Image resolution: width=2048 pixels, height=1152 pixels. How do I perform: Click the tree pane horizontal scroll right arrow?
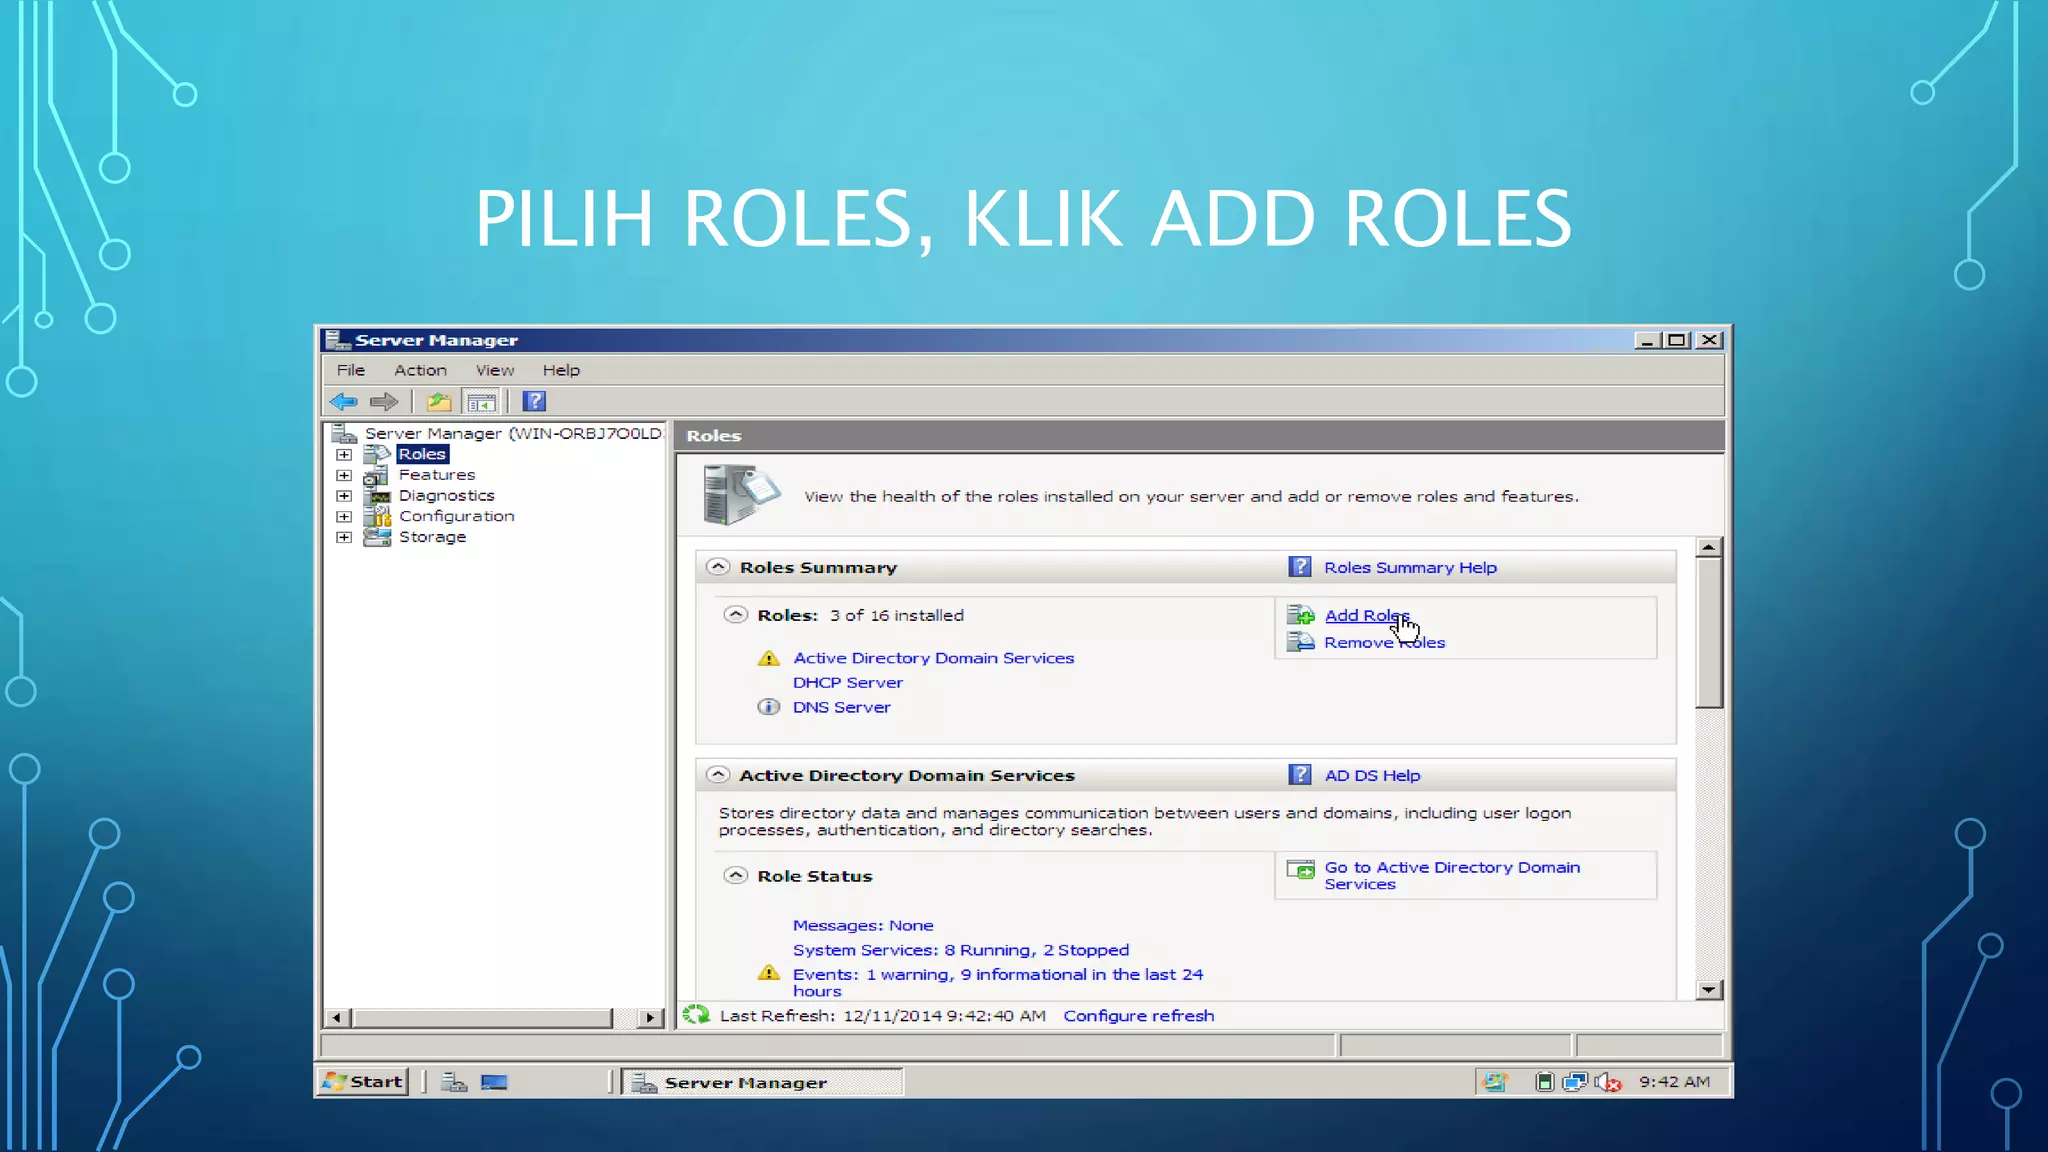pos(651,1018)
